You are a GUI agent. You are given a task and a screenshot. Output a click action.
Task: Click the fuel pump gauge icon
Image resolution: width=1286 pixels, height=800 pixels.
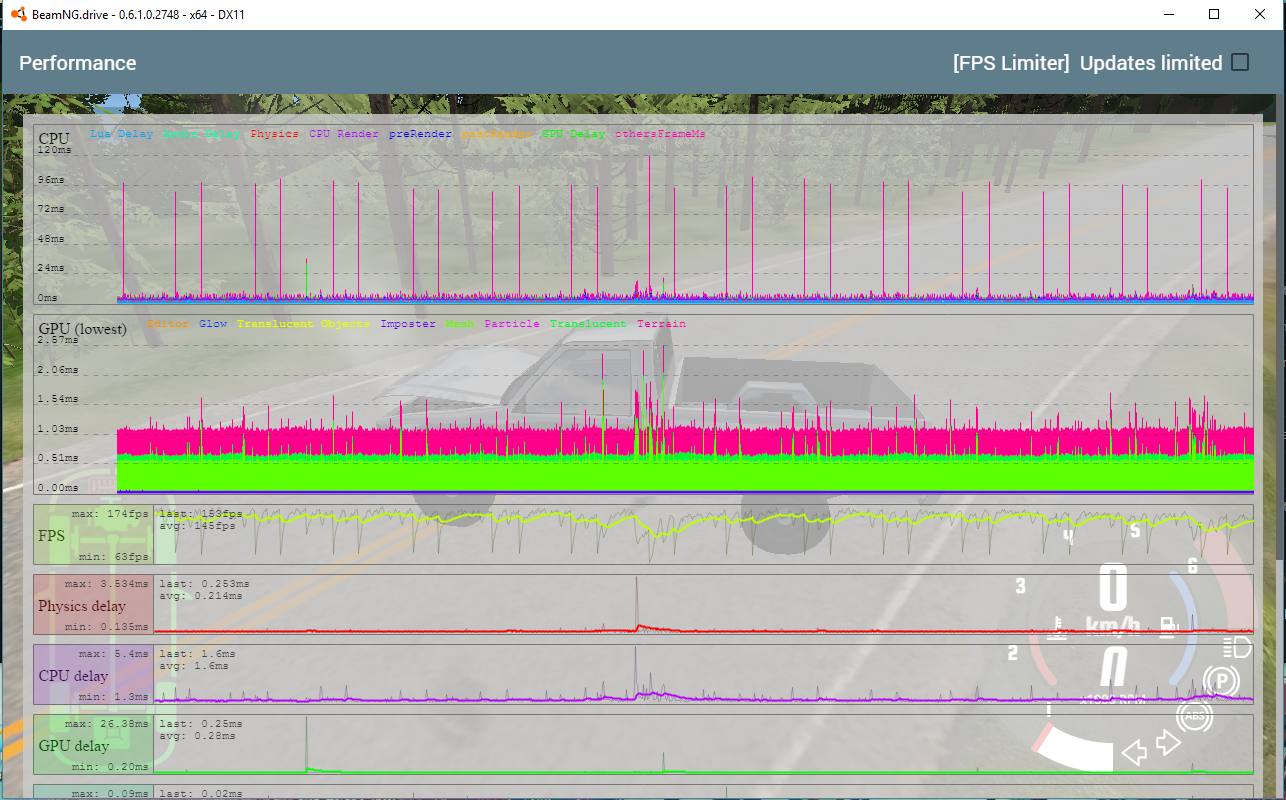[1167, 627]
